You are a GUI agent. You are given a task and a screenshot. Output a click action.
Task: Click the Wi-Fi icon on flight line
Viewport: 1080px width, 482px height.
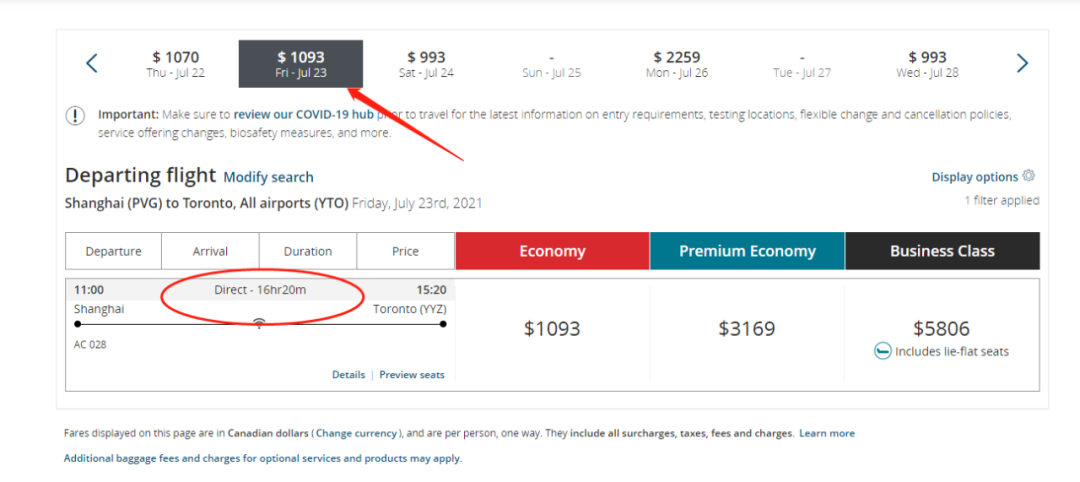coord(259,322)
